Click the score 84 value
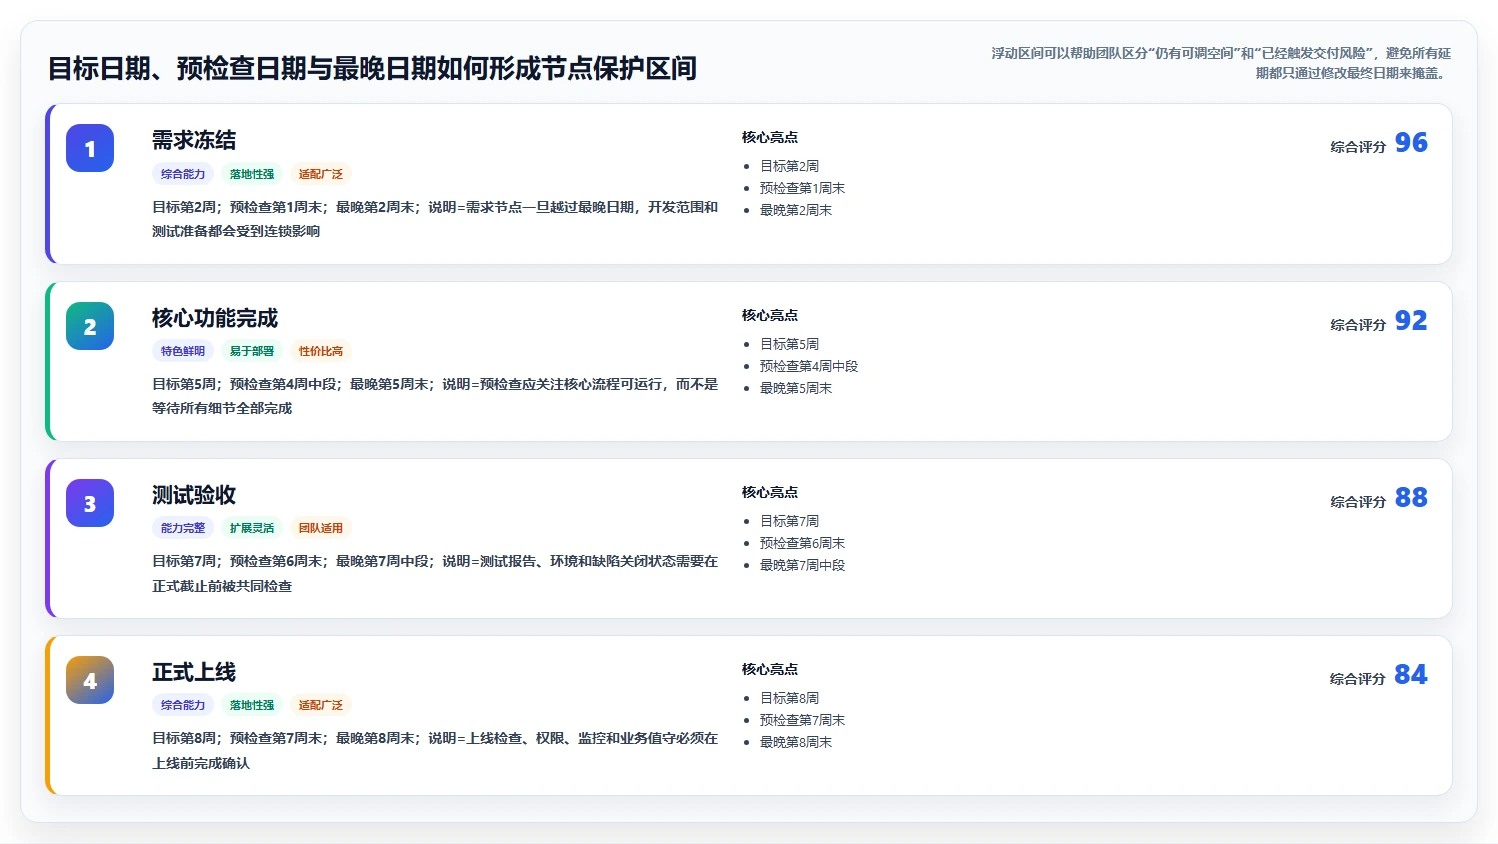Screen dimensions: 1498x844 tap(1411, 675)
